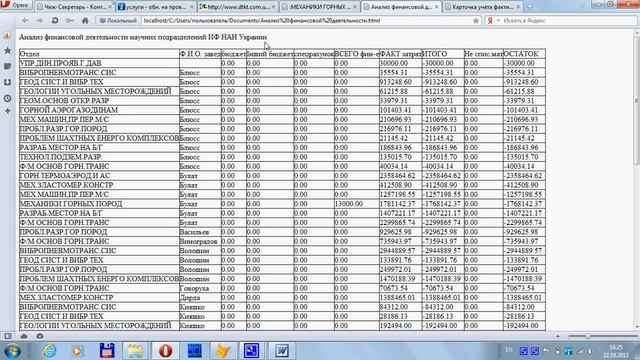Open the Bookmarks star sidebar panel
The image size is (640, 360).
pos(7,51)
